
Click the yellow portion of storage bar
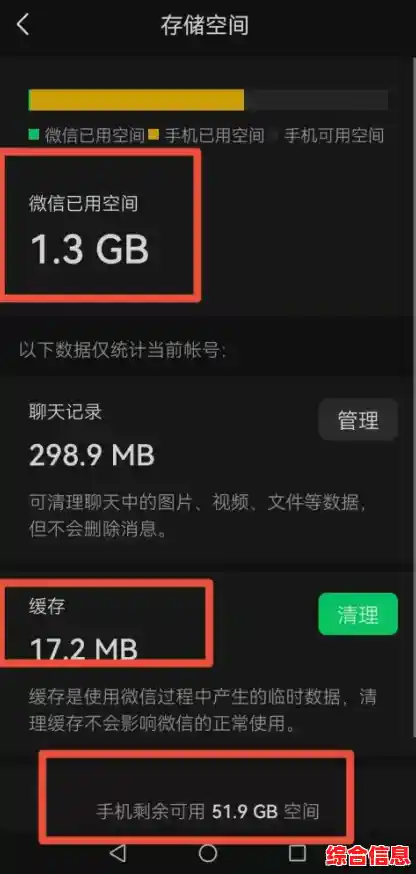[x=137, y=100]
